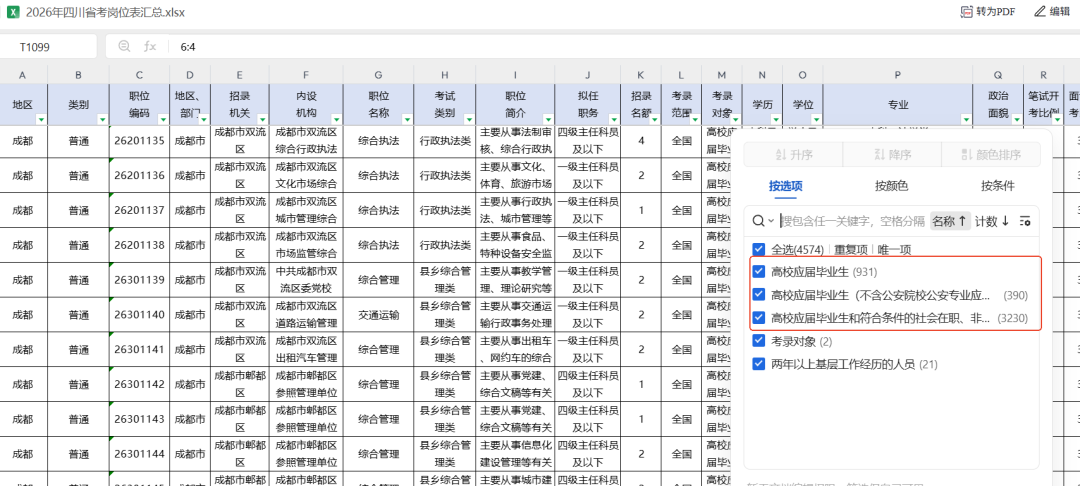Switch to the 按条件 tab
The height and width of the screenshot is (486, 1080).
tap(997, 186)
